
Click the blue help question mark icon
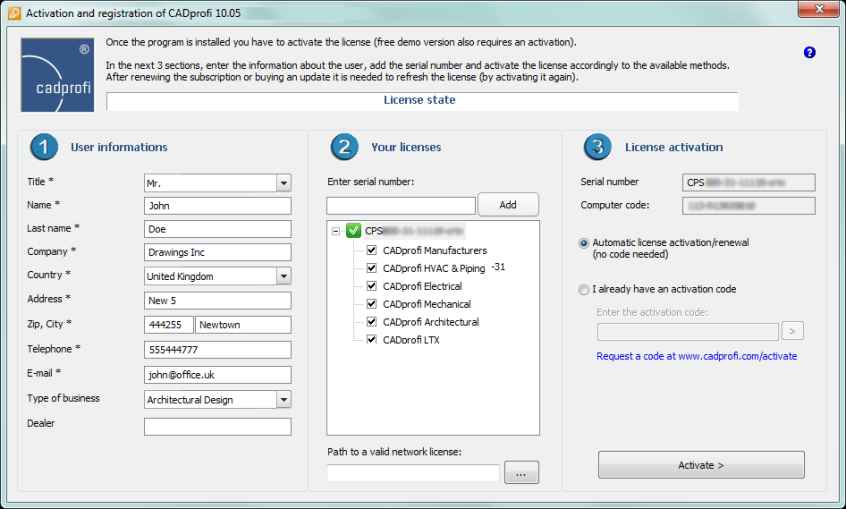pos(810,52)
